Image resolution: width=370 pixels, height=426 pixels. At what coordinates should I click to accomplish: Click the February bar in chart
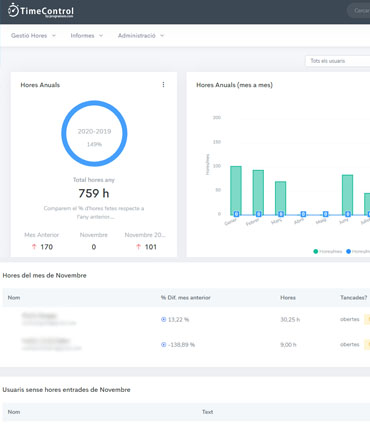point(258,192)
